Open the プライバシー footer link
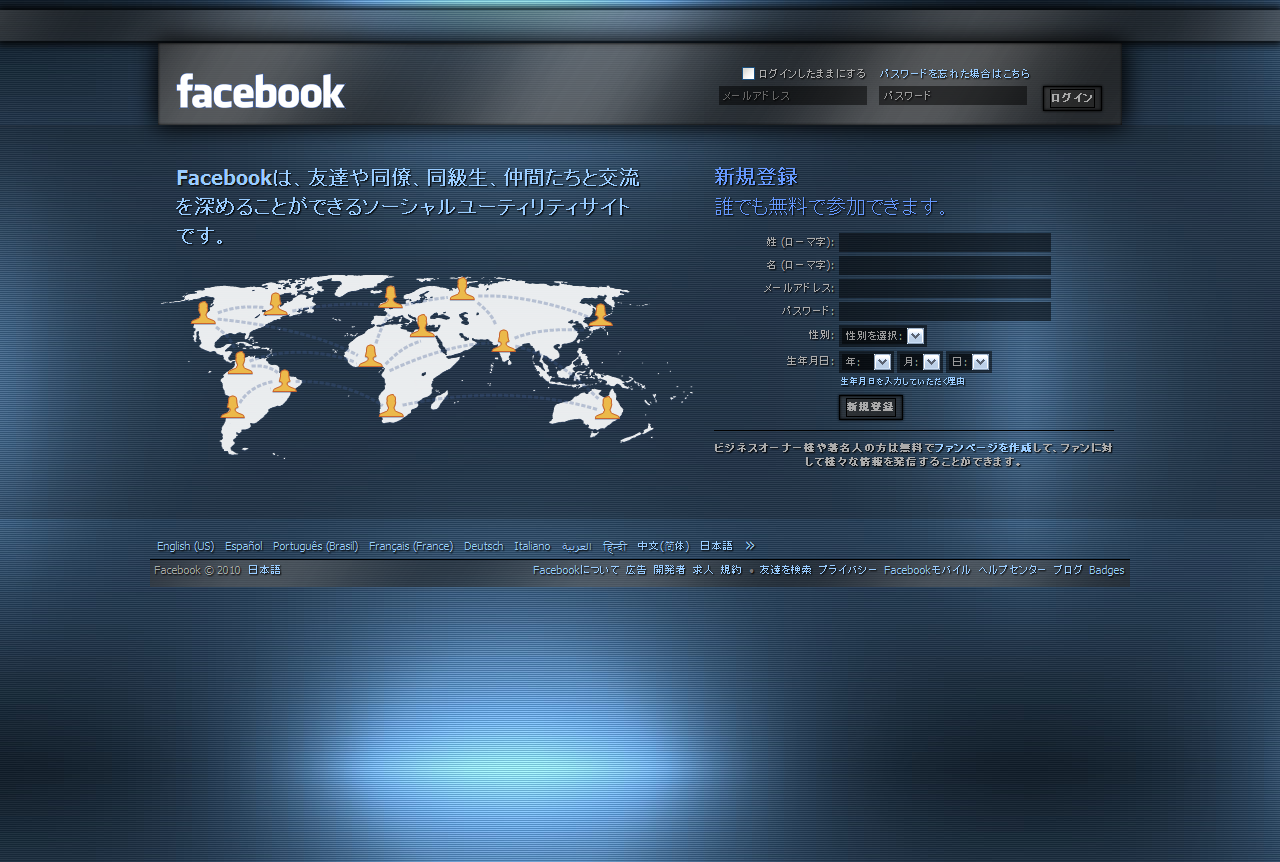Viewport: 1280px width, 862px height. pyautogui.click(x=847, y=570)
